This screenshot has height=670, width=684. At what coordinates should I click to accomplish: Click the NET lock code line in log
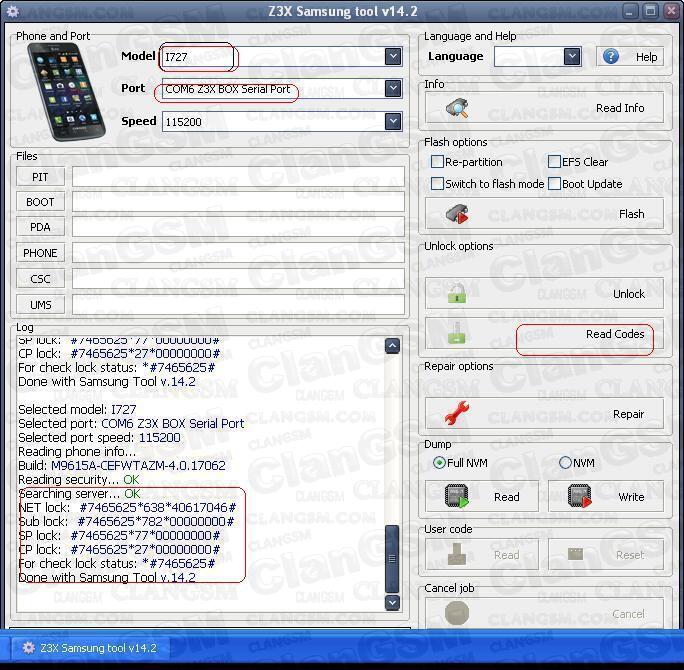point(127,507)
